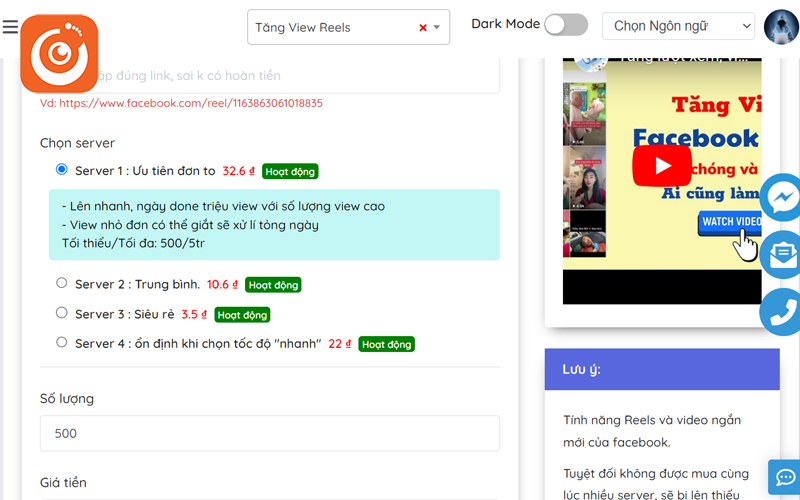Click the price 10.6 đ text

click(x=222, y=284)
